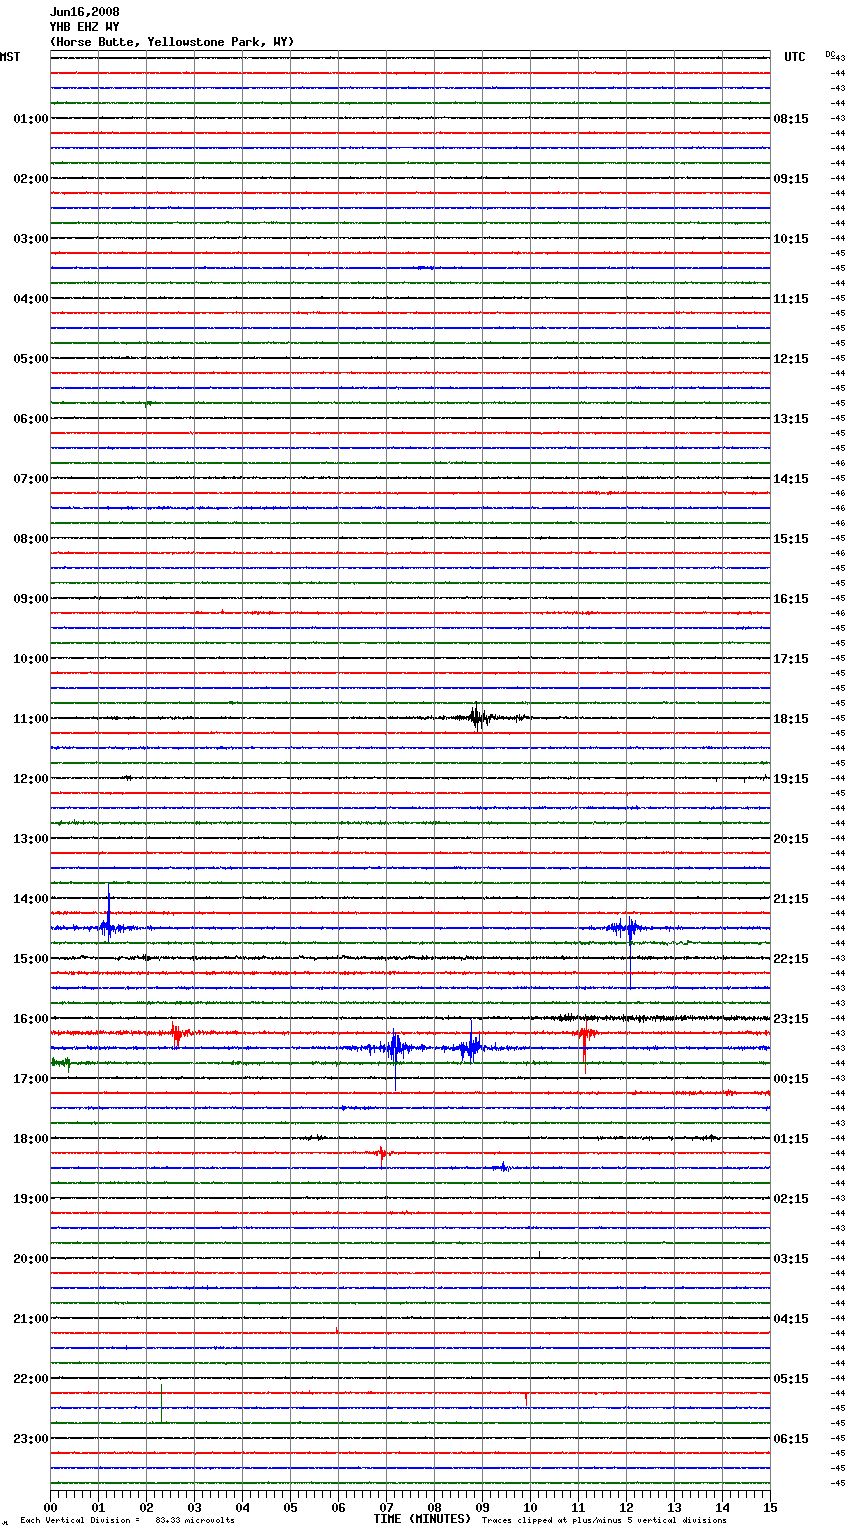Select the 03:00 MST hour label
The width and height of the screenshot is (850, 1534).
point(31,239)
